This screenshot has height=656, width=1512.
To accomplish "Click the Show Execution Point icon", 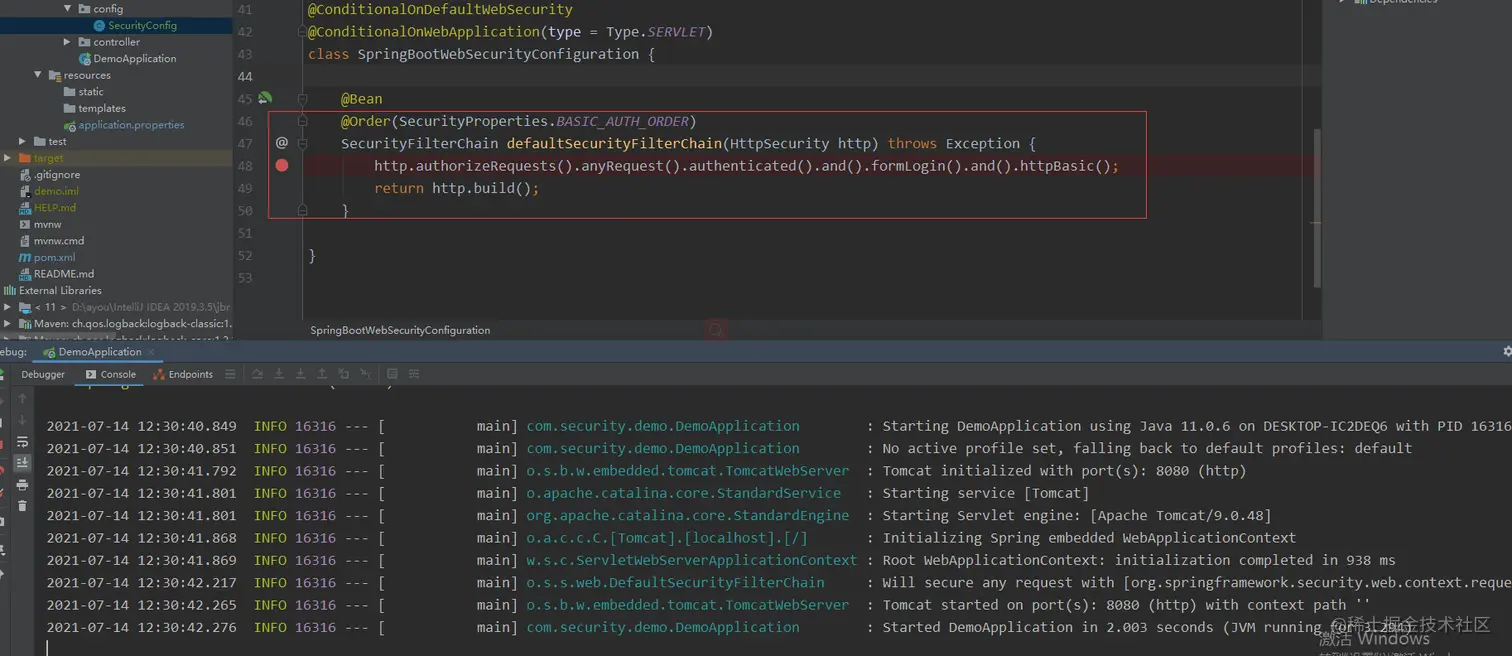I will click(x=230, y=374).
